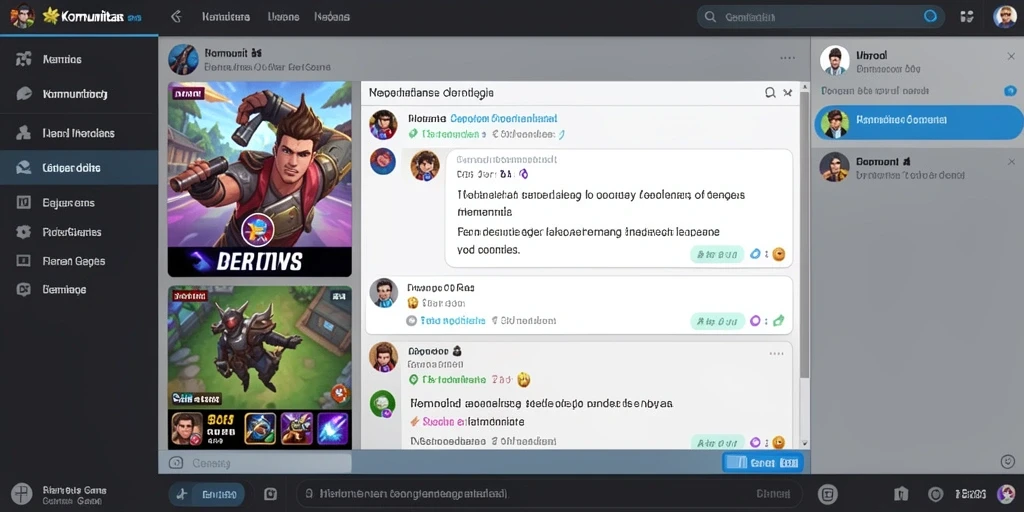Click the shield-shaped icon in the bottom bar
This screenshot has width=1024, height=512.
902,494
